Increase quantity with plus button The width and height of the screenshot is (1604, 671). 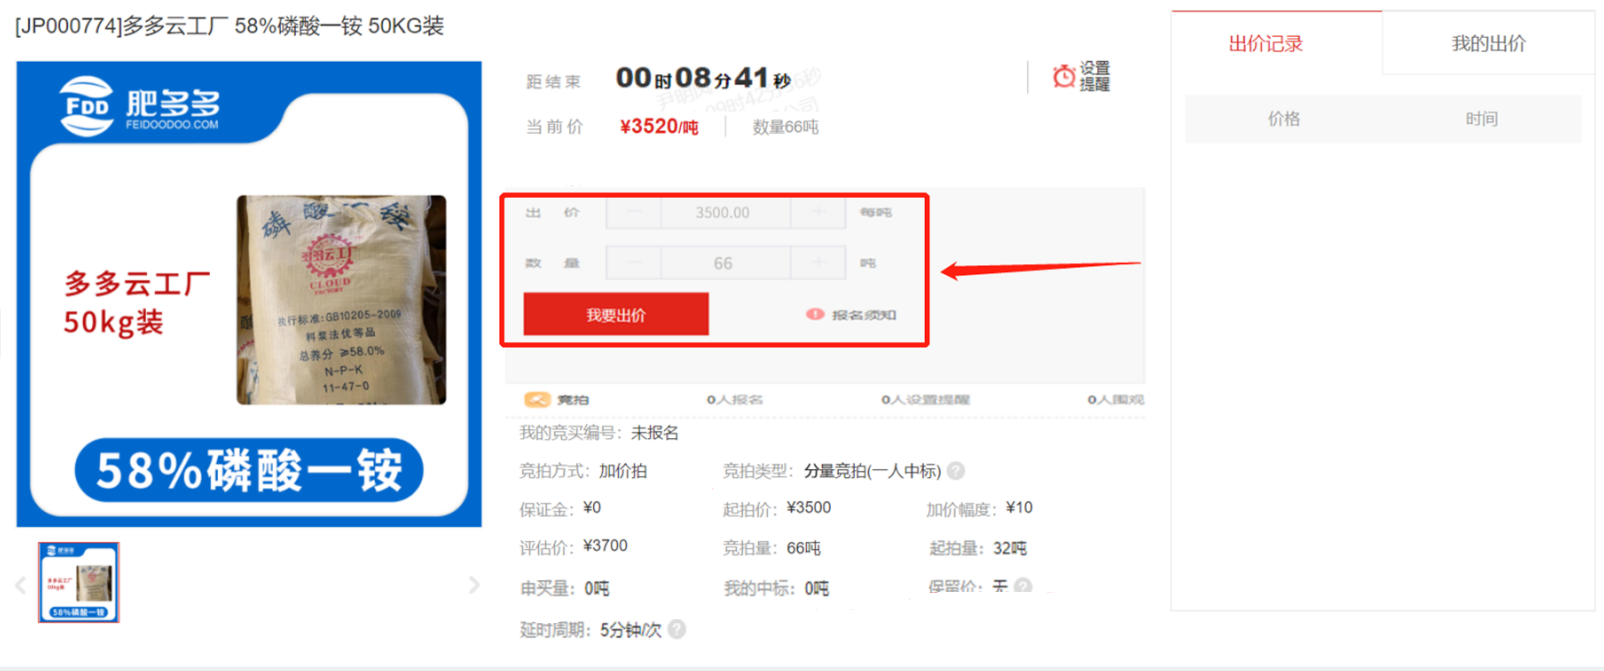818,263
